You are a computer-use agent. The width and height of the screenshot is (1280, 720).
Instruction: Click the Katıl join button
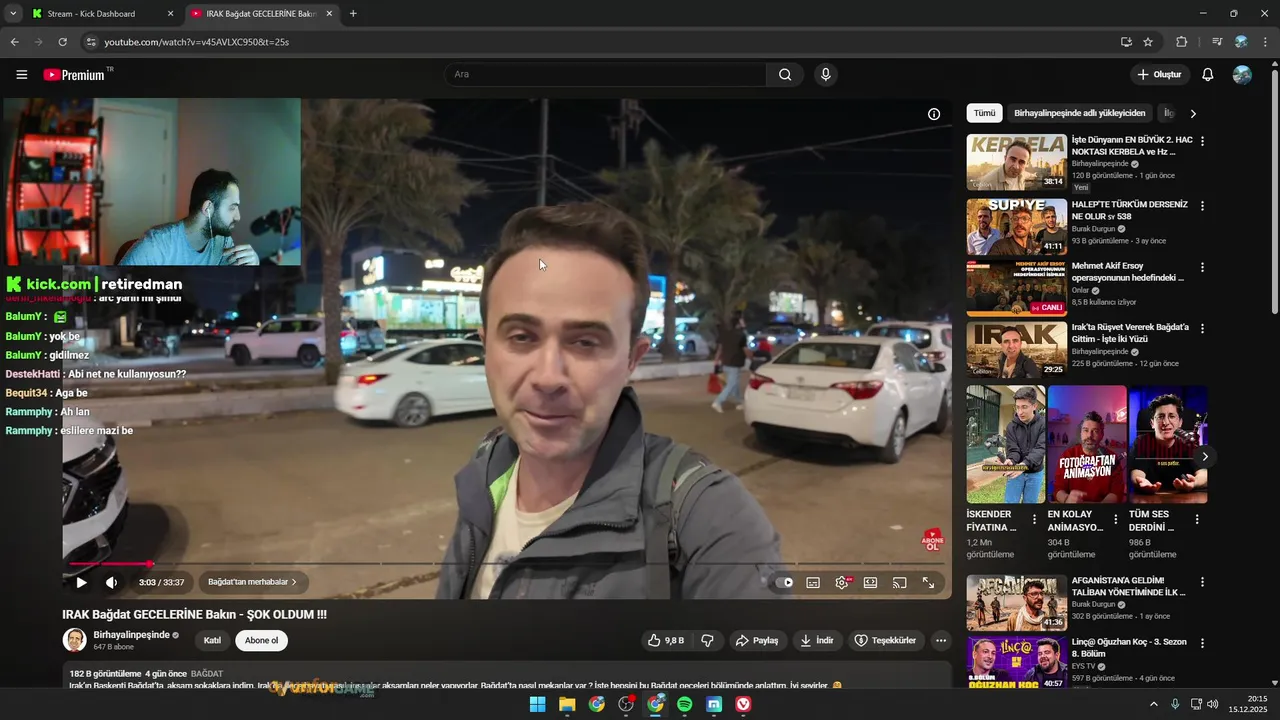coord(212,640)
